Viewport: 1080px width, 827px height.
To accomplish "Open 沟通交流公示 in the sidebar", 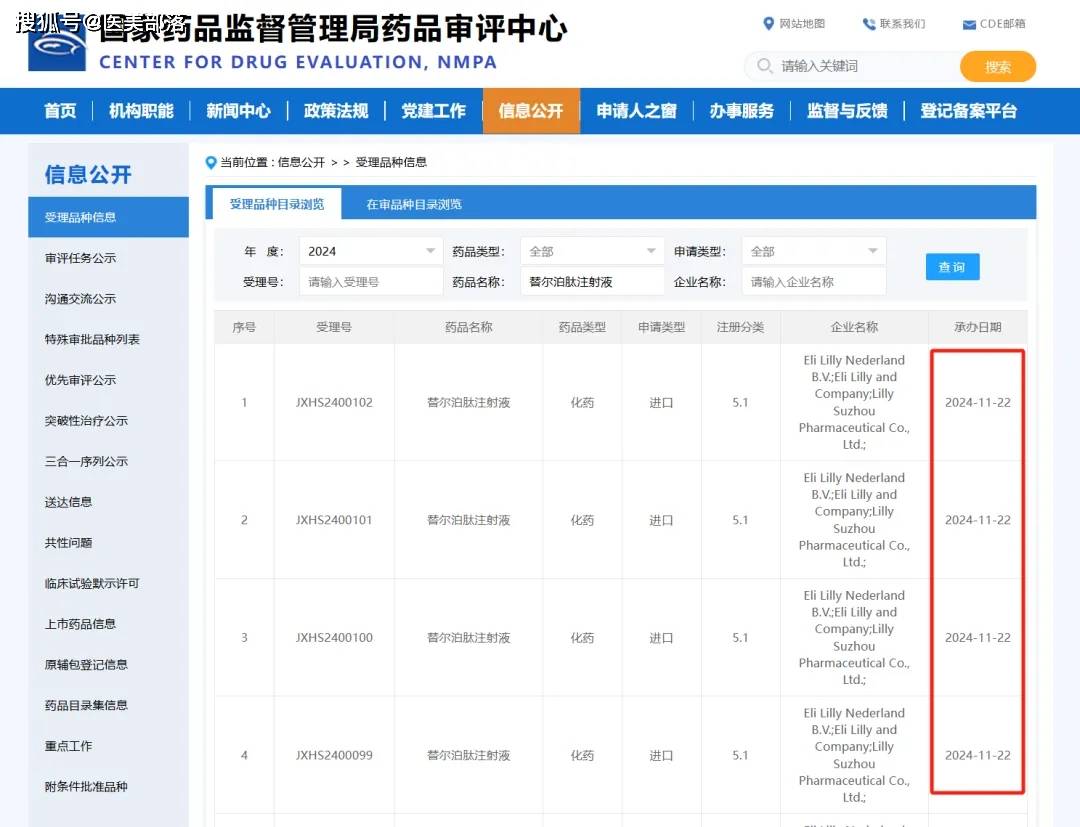I will point(81,299).
